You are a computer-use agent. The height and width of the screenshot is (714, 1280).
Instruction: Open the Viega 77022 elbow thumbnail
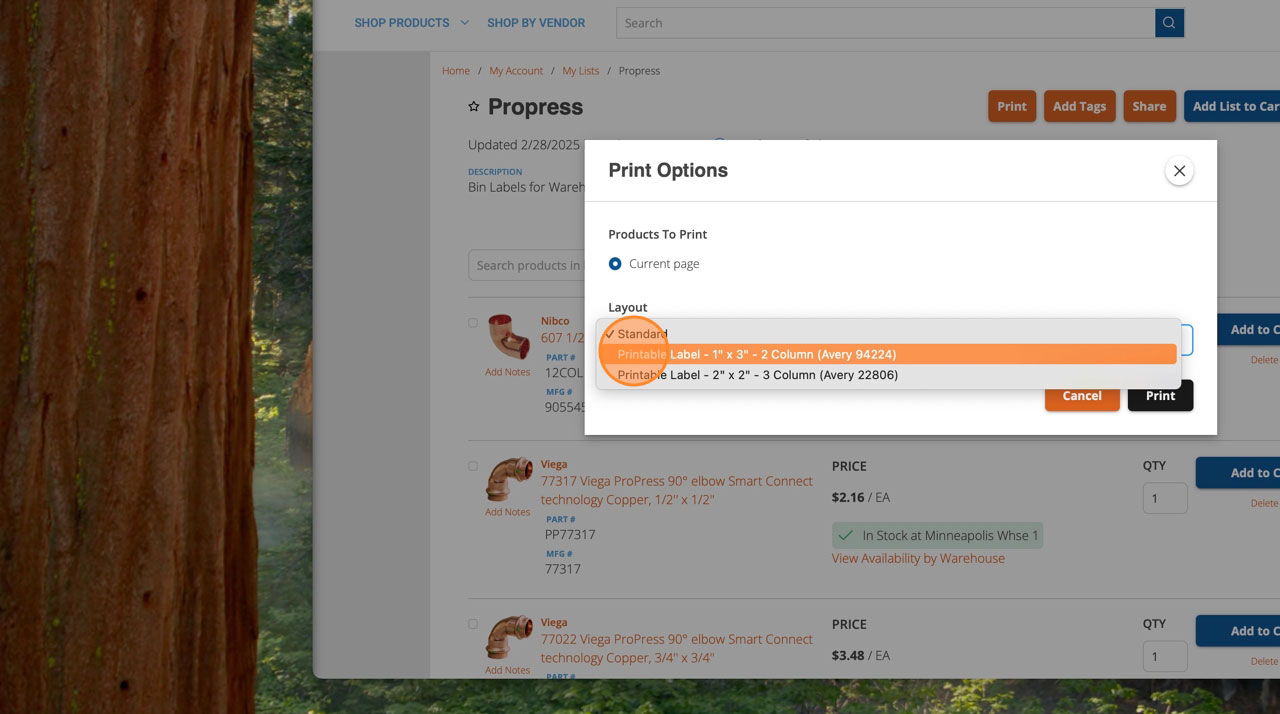click(508, 638)
